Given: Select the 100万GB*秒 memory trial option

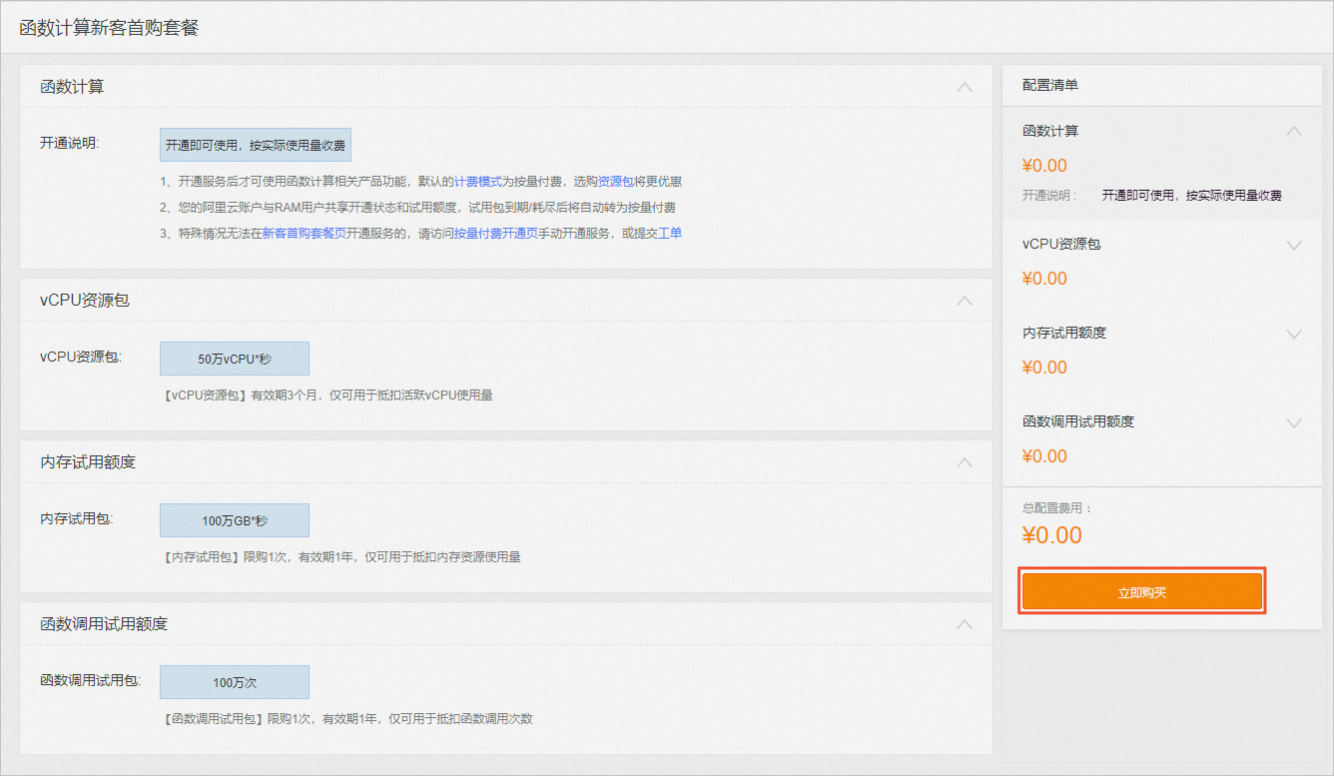Looking at the screenshot, I should pyautogui.click(x=234, y=520).
